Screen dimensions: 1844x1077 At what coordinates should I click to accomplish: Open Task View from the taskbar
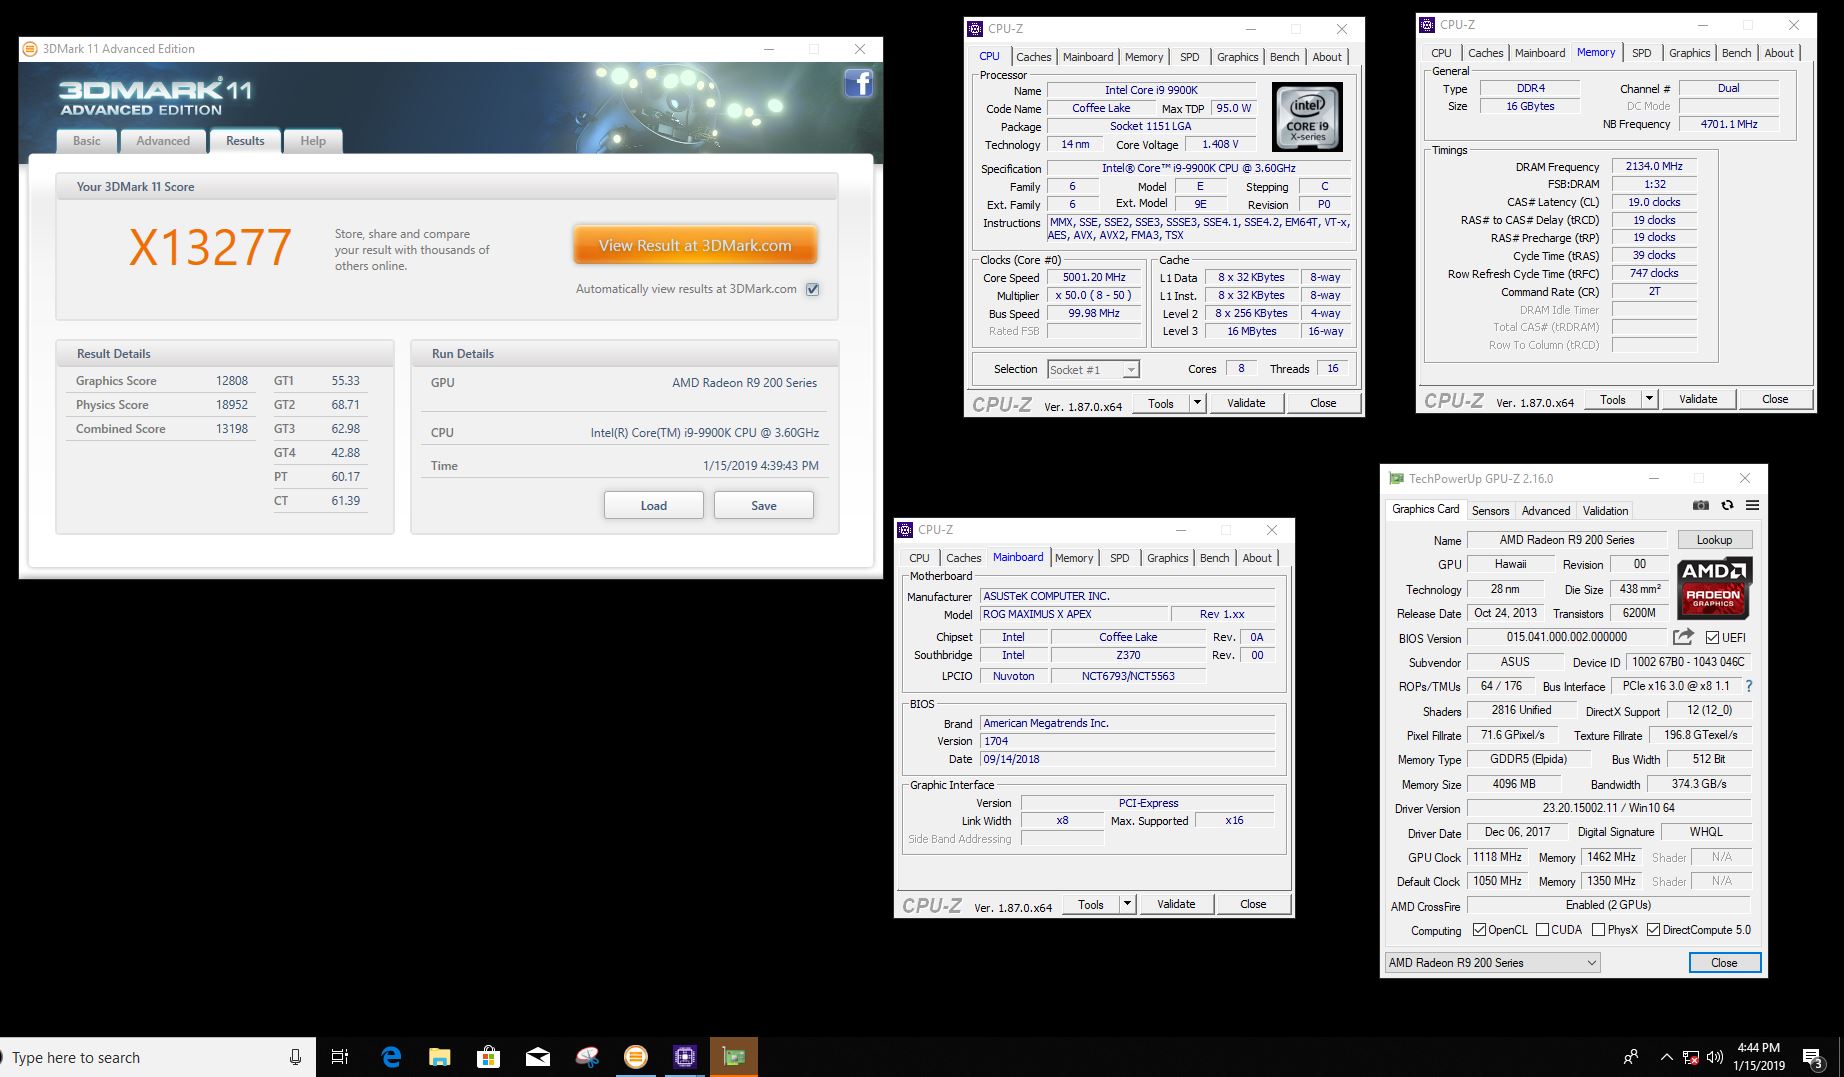[340, 1057]
